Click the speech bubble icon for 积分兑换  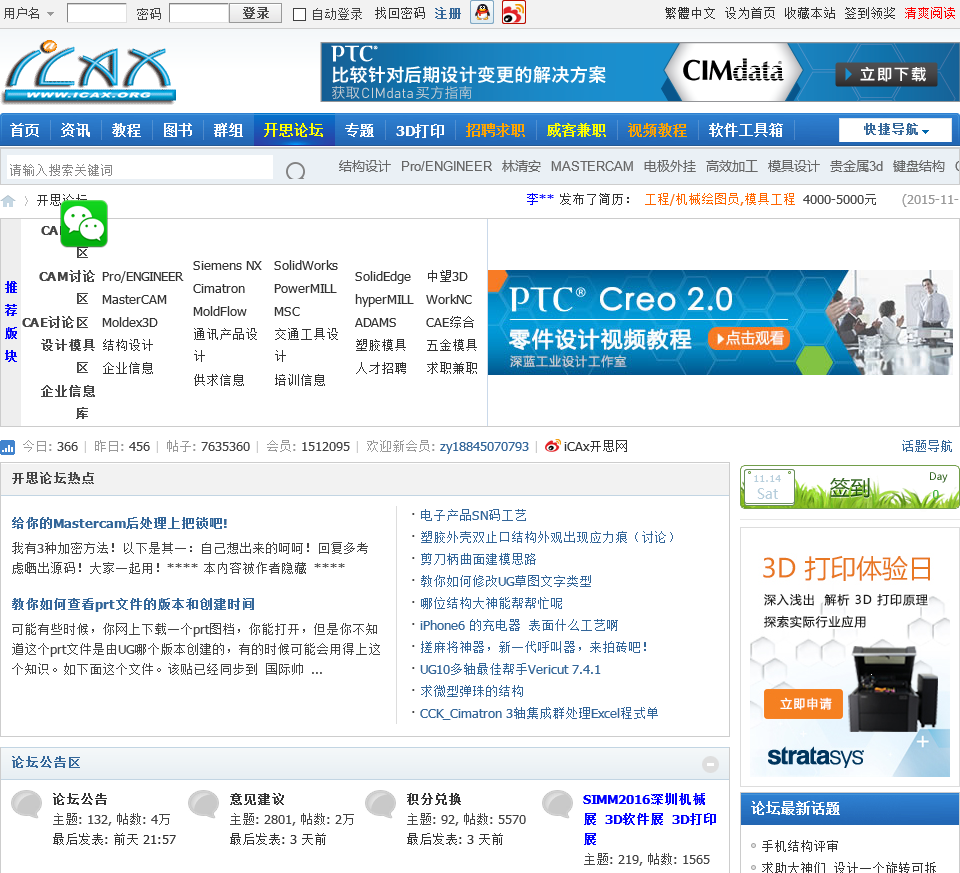[381, 804]
